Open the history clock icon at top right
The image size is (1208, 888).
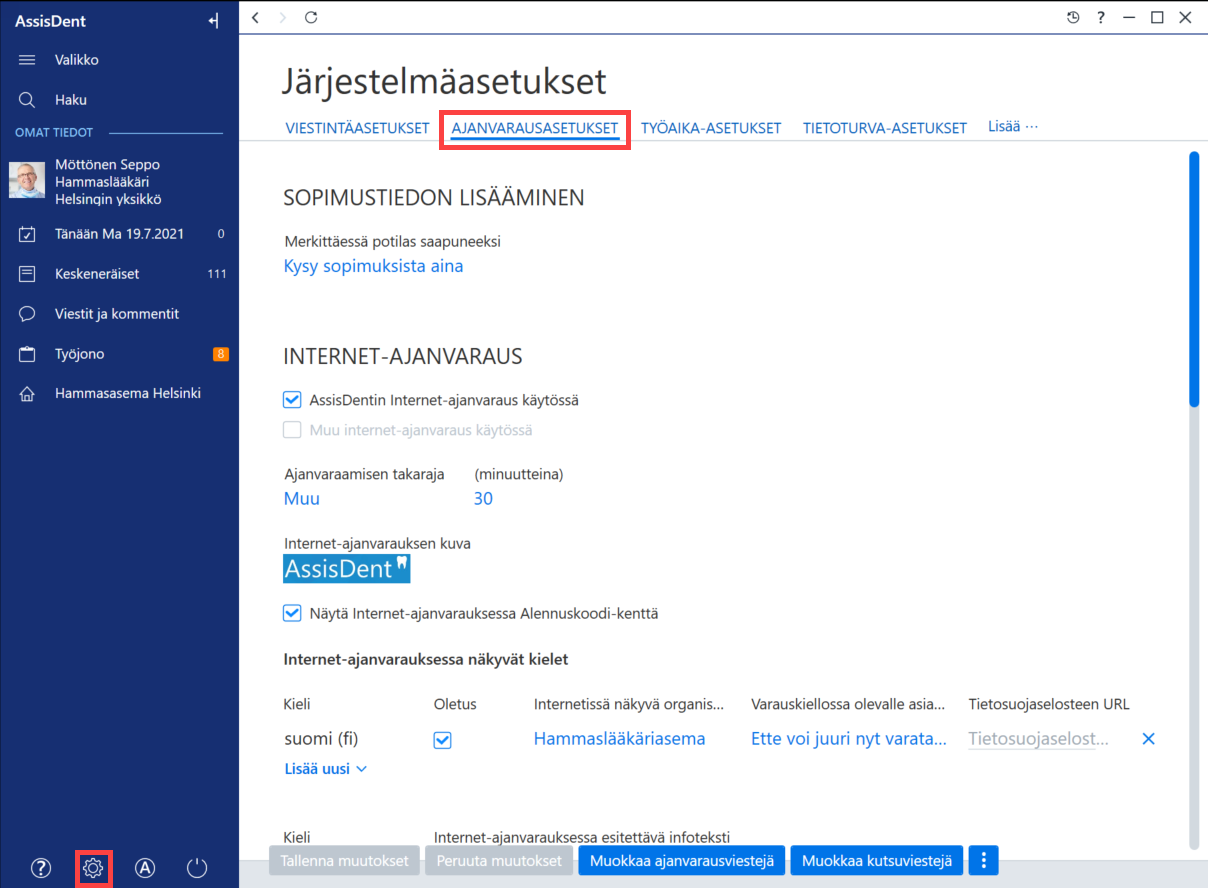click(x=1073, y=17)
